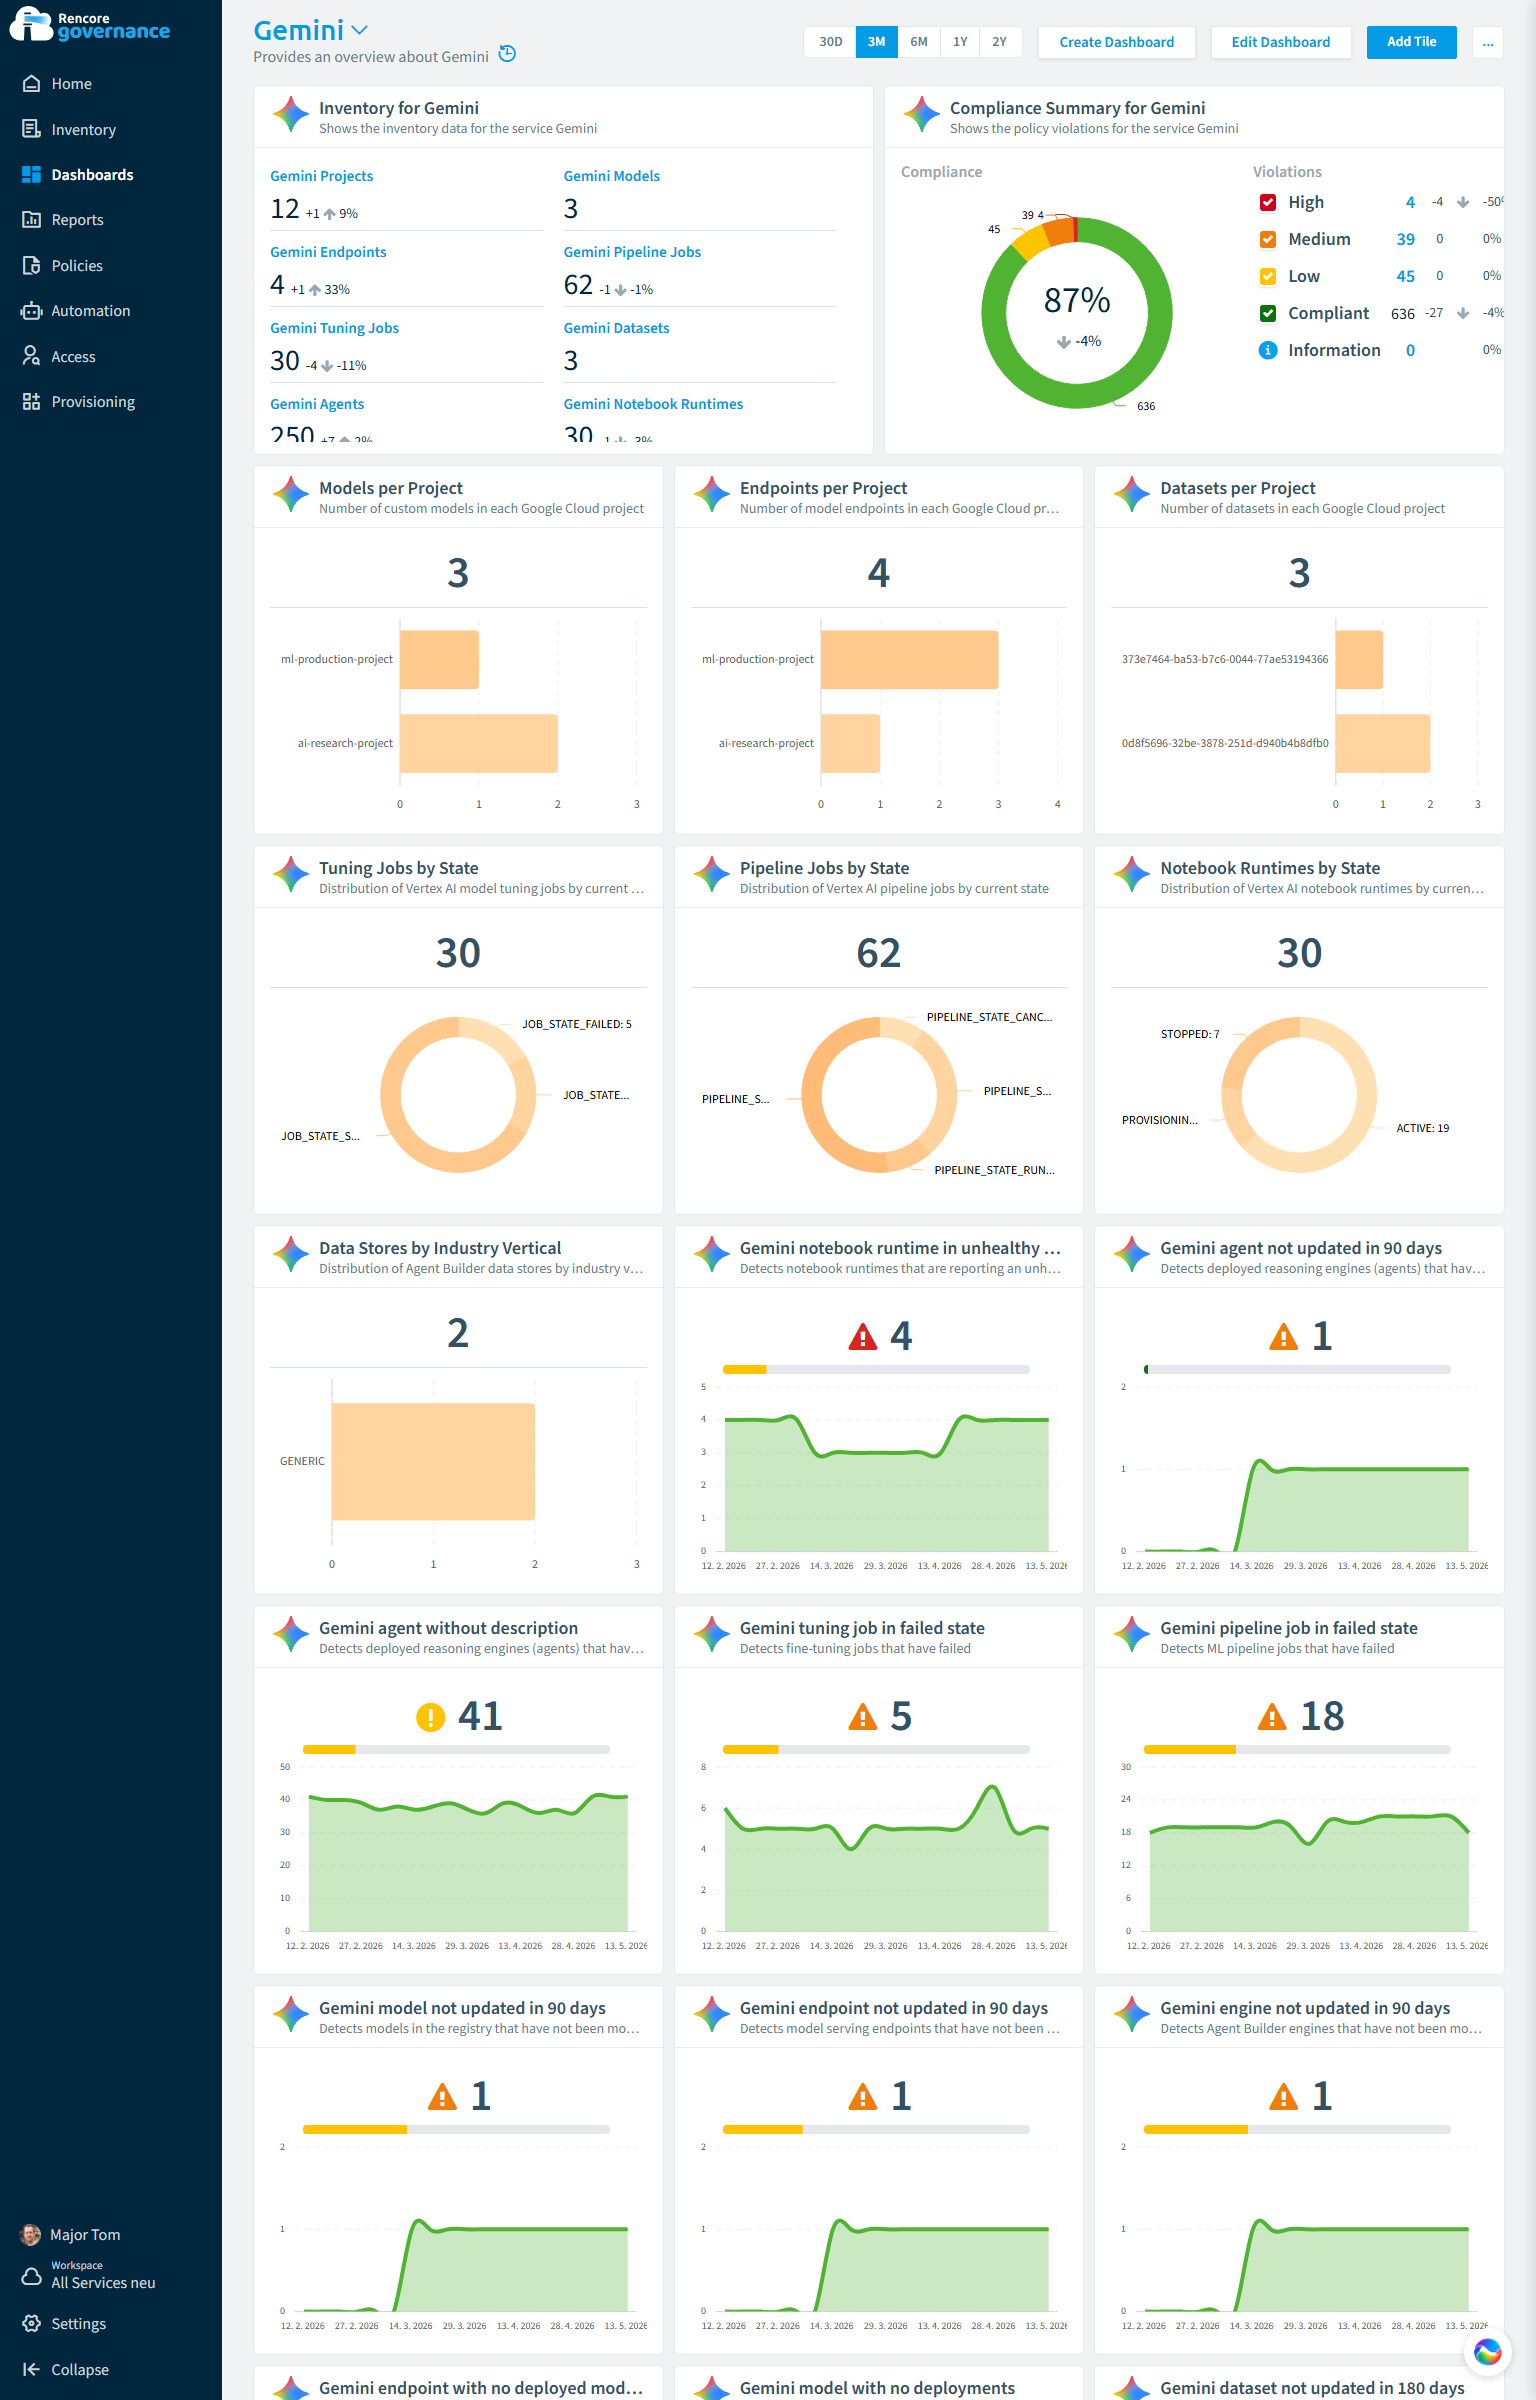Click the Edit Dashboard button
Image resolution: width=1536 pixels, height=2400 pixels.
pos(1280,42)
